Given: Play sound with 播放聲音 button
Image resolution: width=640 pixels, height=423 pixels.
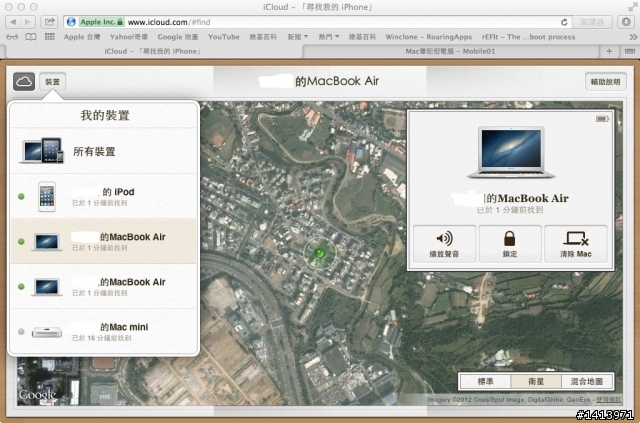Looking at the screenshot, I should [444, 244].
